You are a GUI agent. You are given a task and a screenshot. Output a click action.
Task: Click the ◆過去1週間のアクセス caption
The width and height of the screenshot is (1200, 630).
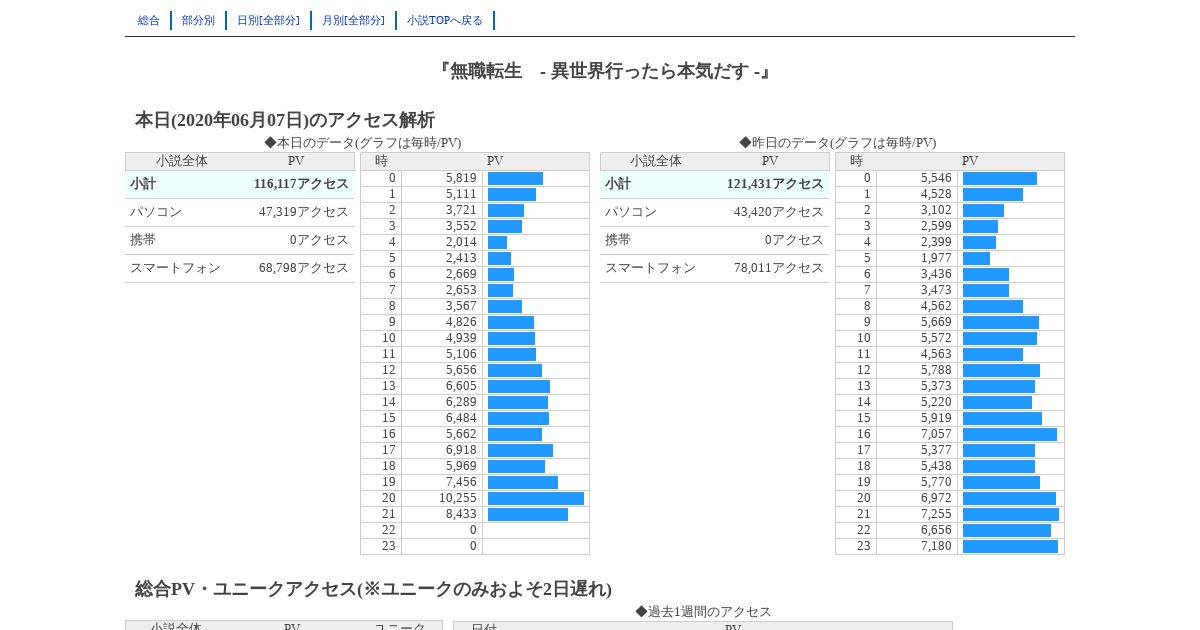703,612
